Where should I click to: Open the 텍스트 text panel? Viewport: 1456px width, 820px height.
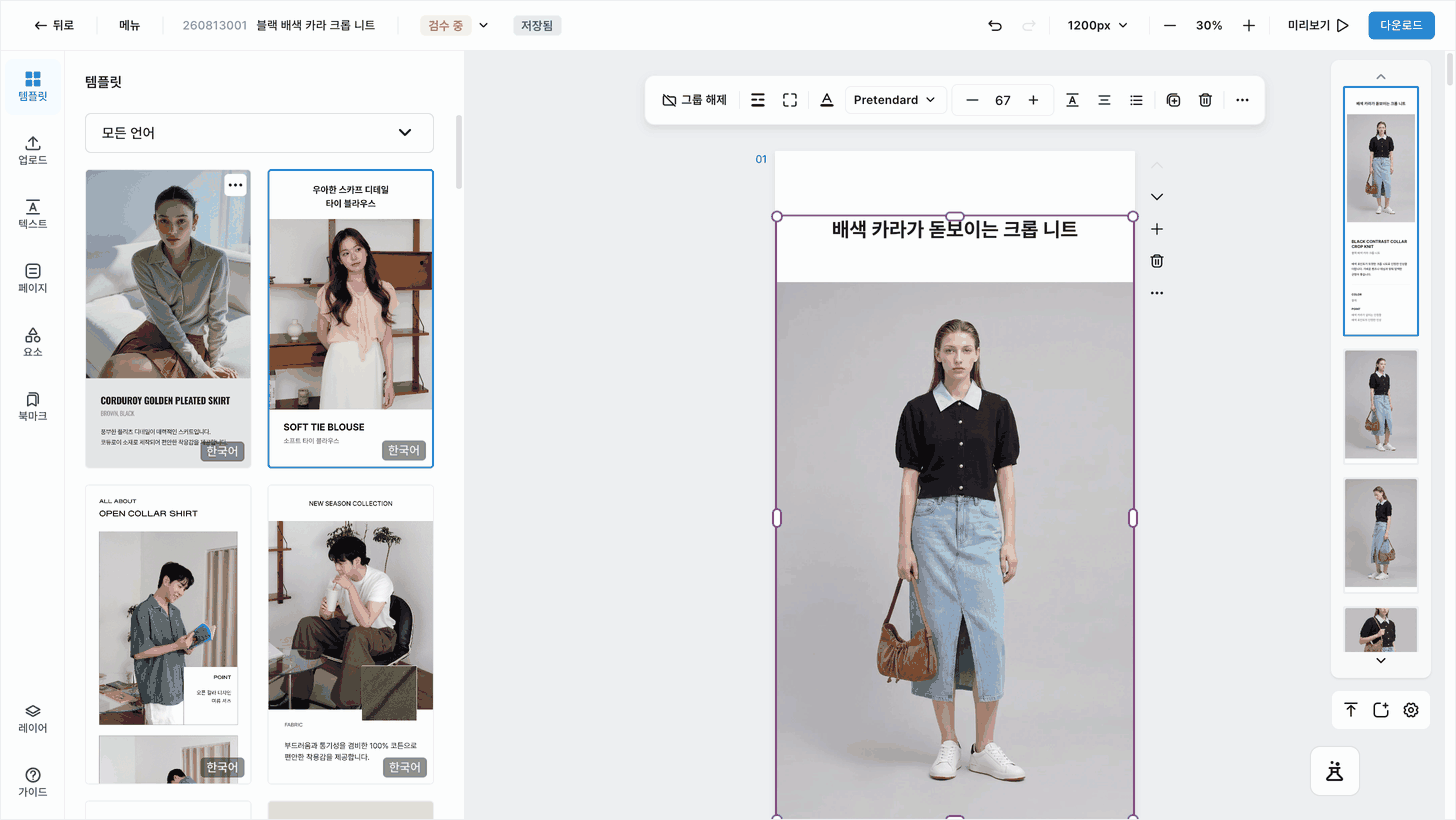(33, 215)
